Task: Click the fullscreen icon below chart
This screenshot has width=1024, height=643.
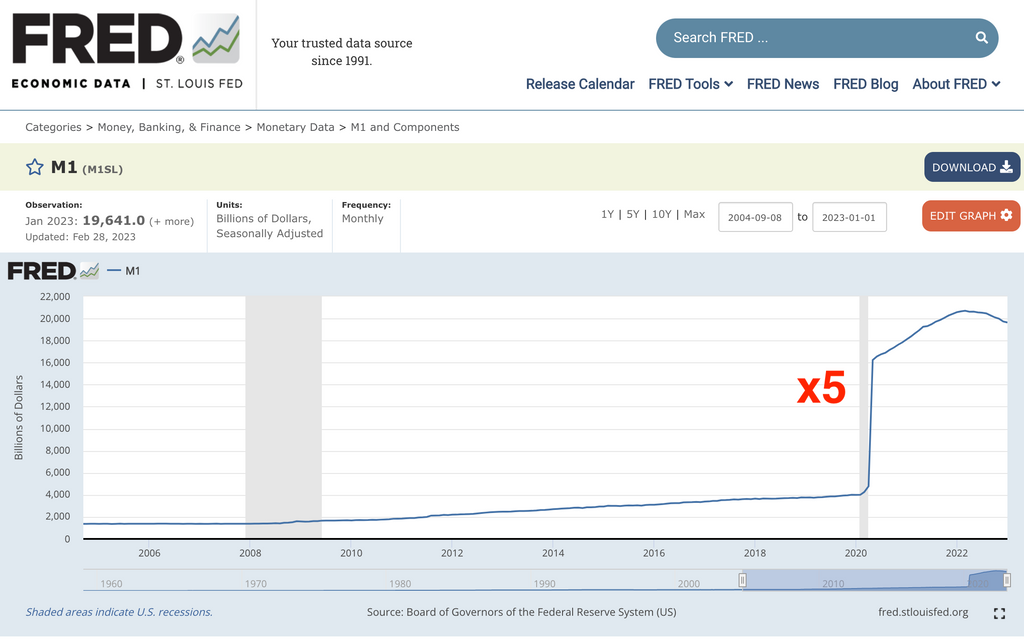Action: click(999, 613)
